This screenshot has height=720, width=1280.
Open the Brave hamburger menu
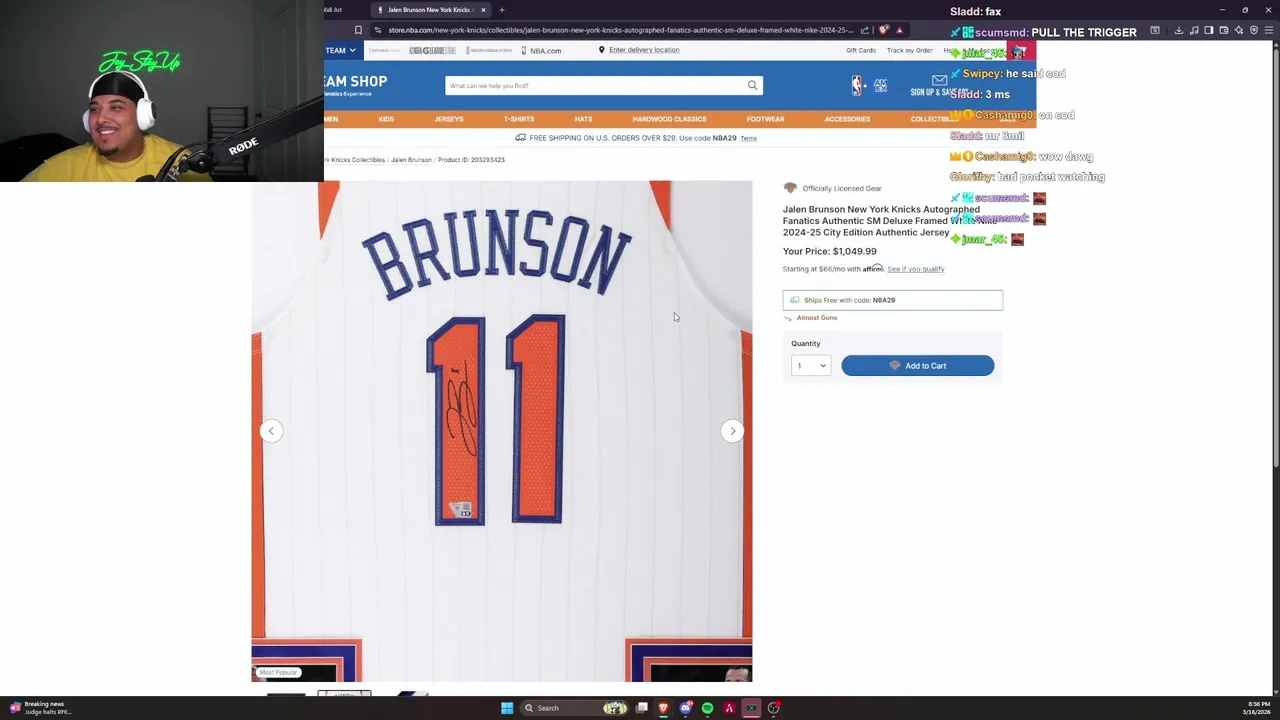pyautogui.click(x=1269, y=30)
